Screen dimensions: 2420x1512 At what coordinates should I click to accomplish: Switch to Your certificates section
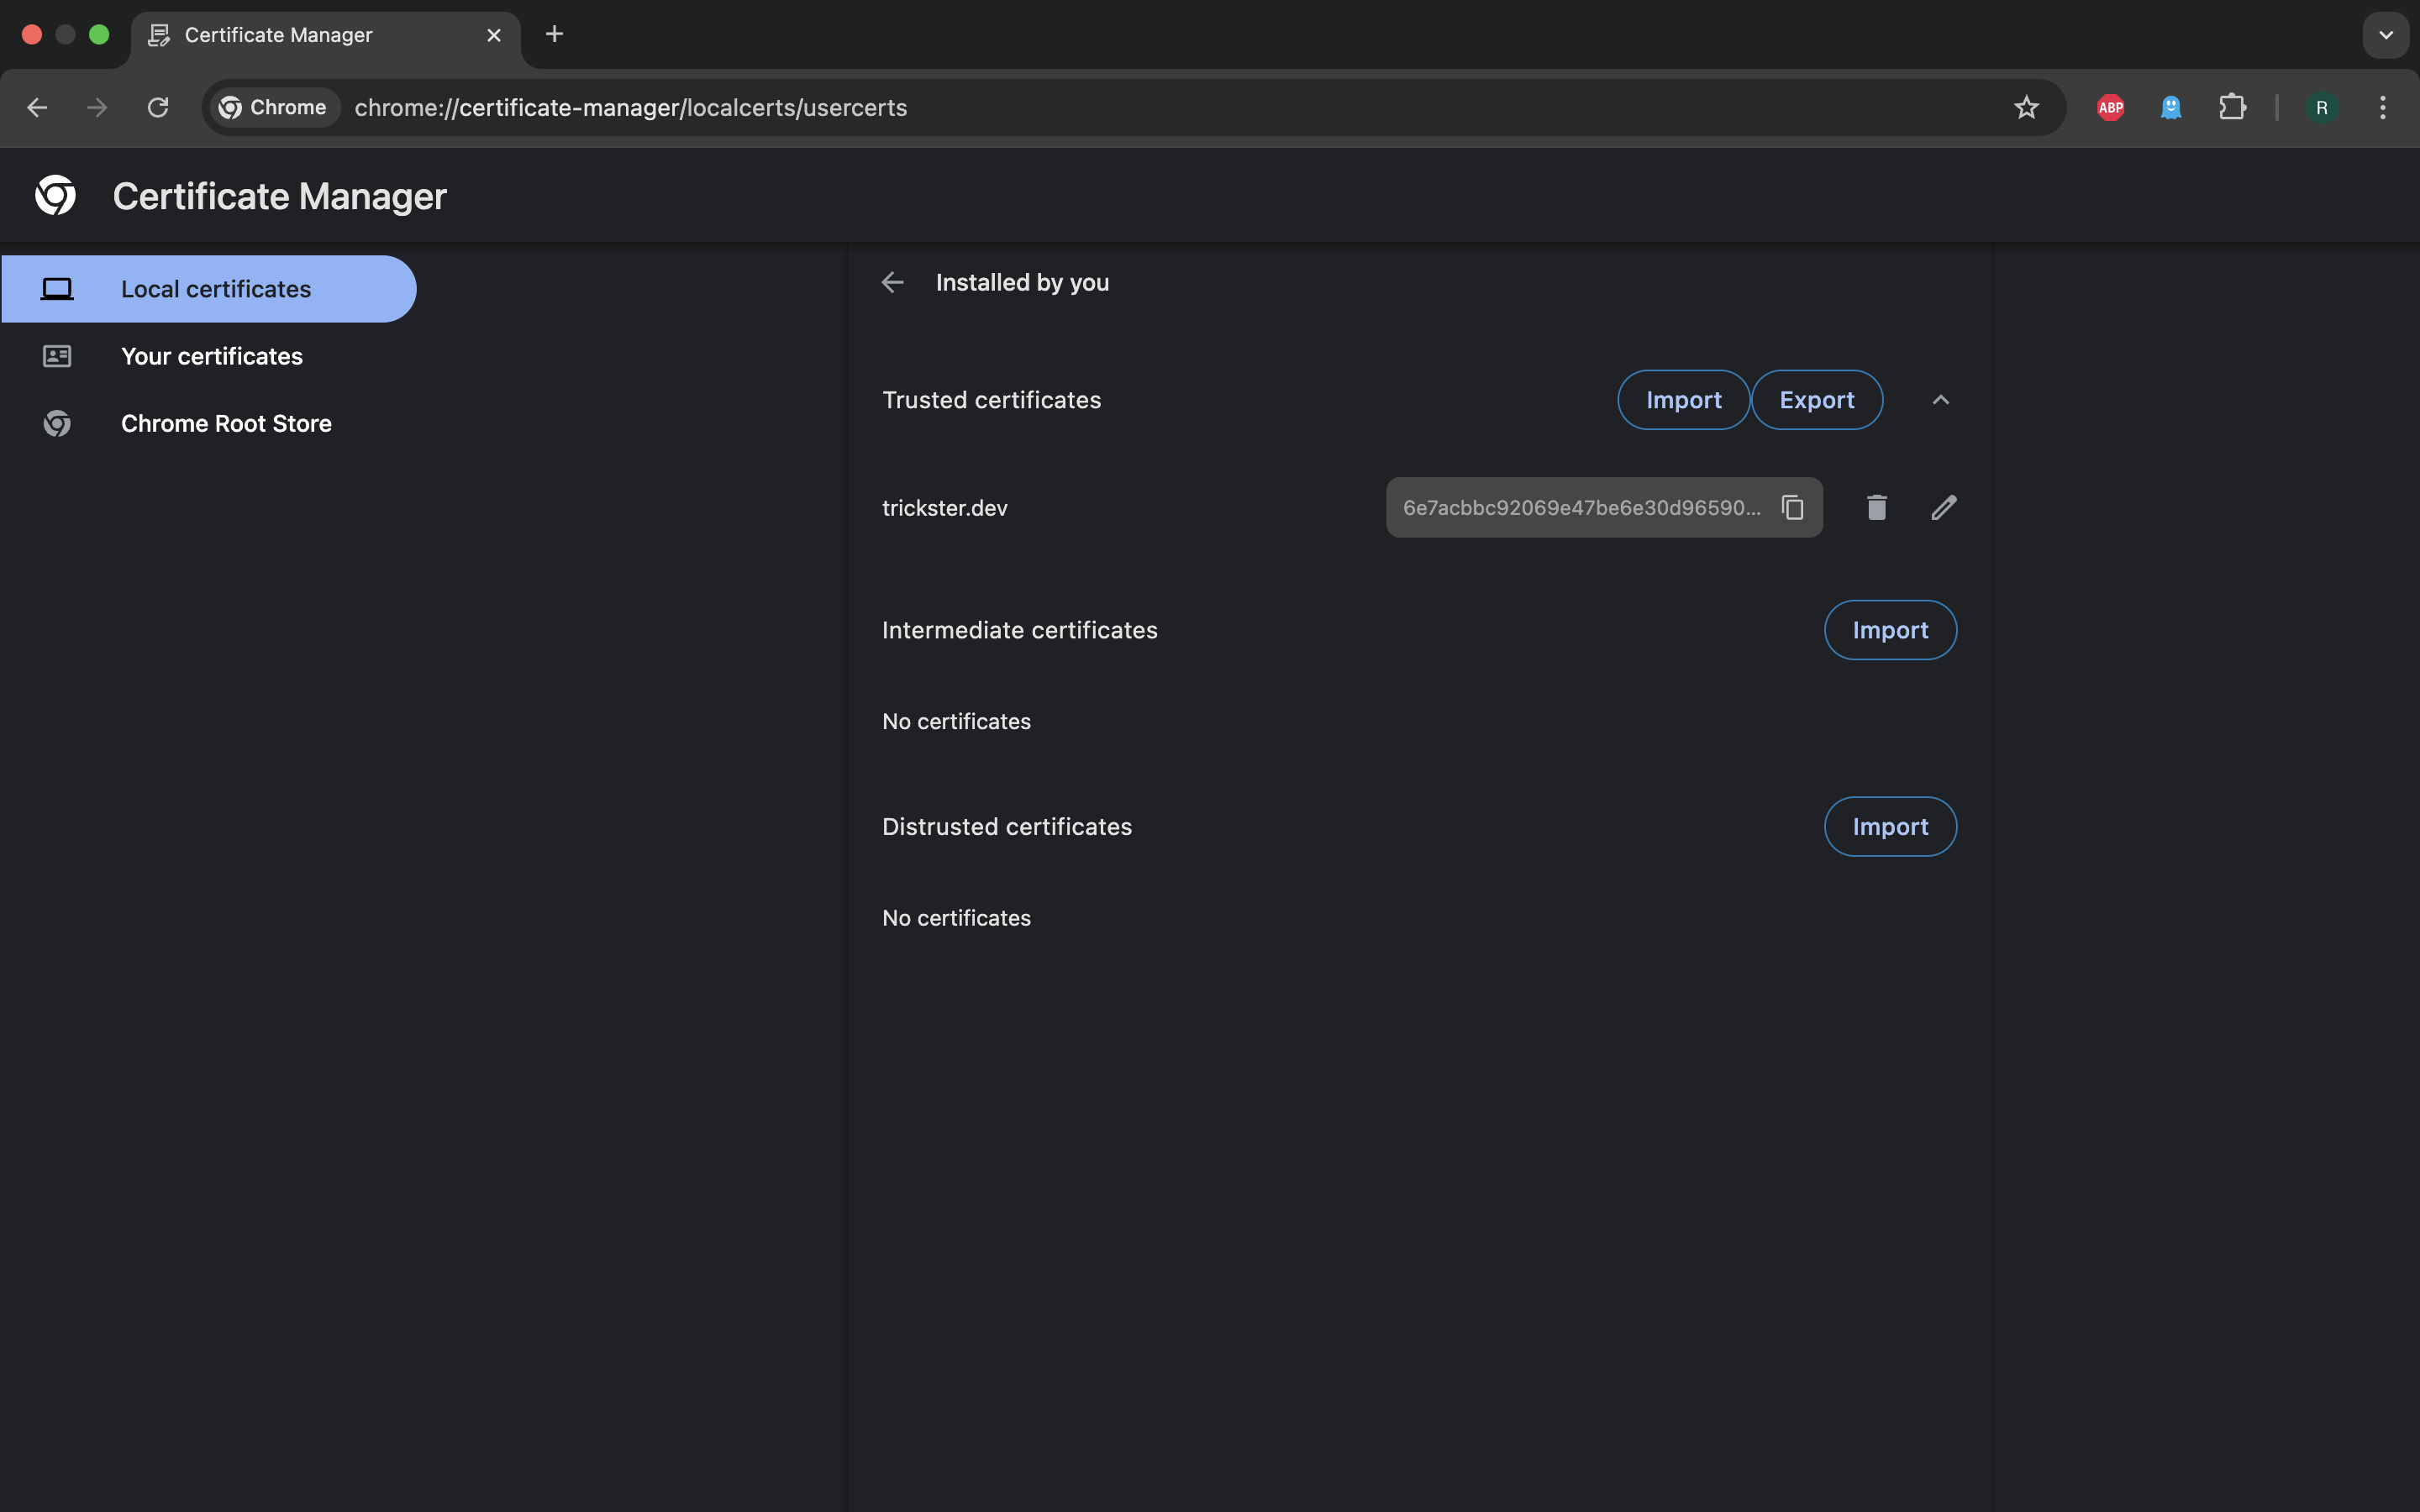click(x=211, y=357)
